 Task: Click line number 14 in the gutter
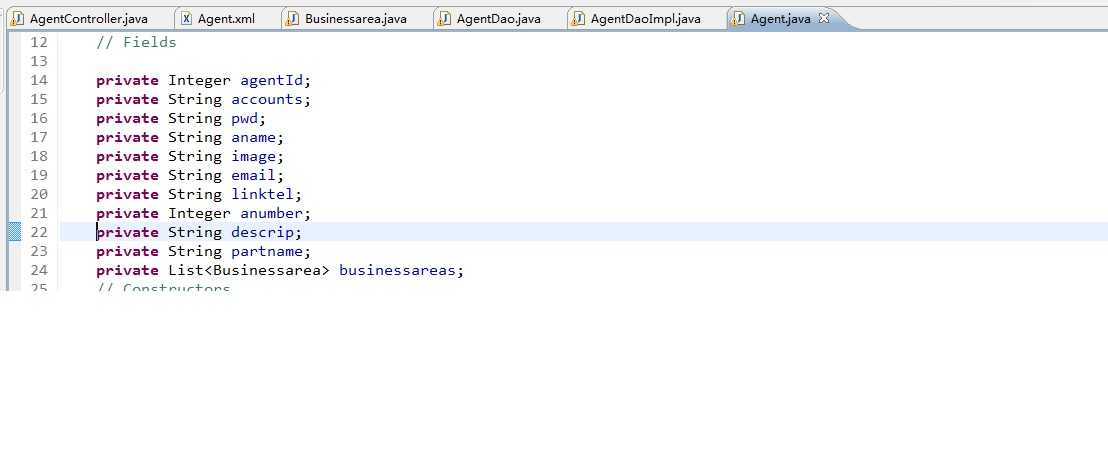click(39, 80)
